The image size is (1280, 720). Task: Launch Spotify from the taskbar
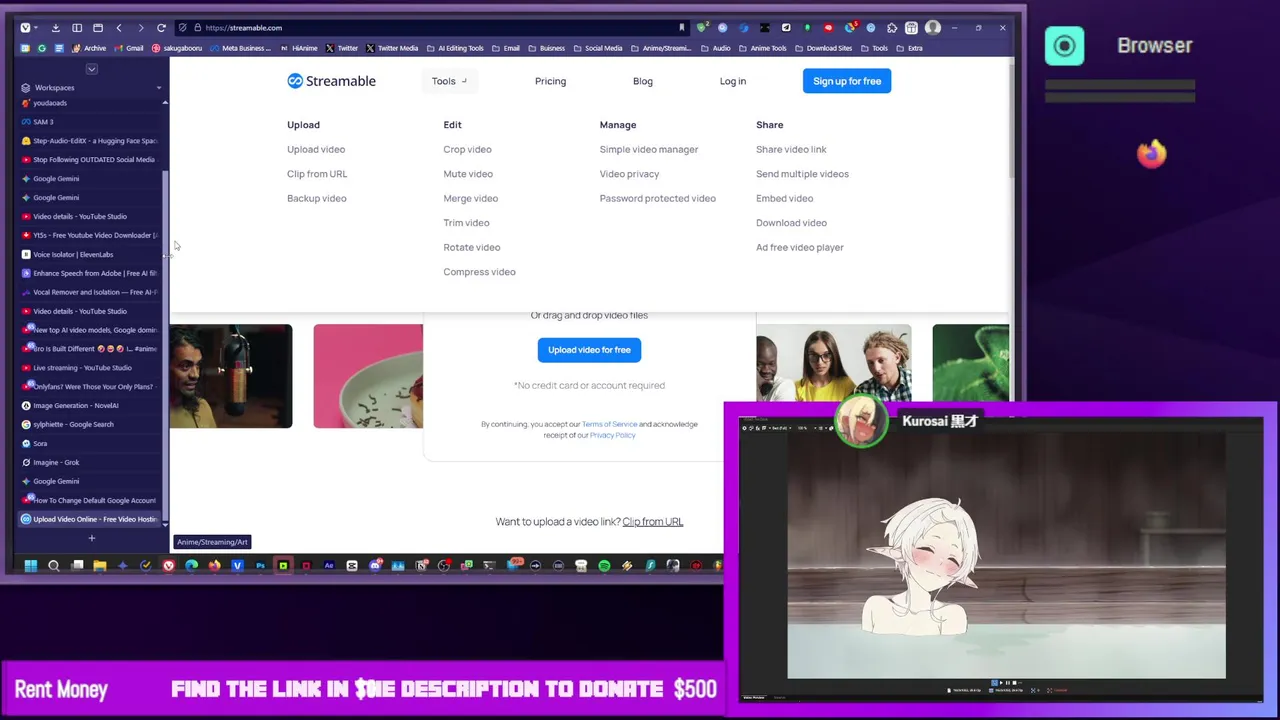tap(604, 566)
